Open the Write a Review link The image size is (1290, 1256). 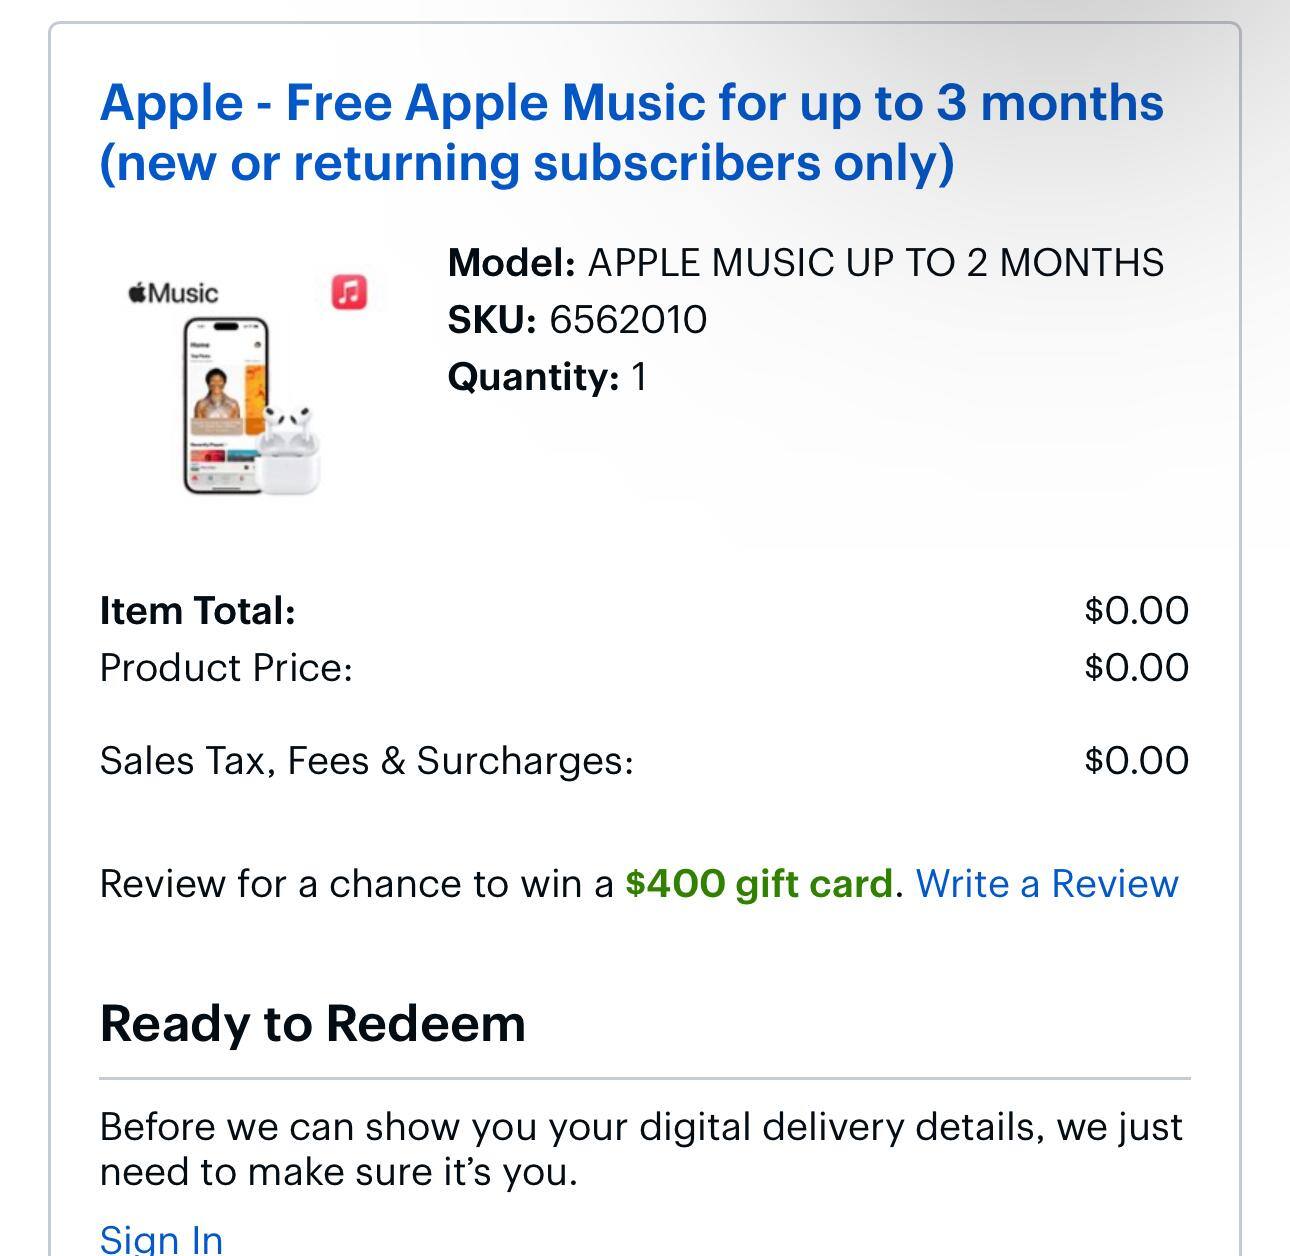(1048, 884)
